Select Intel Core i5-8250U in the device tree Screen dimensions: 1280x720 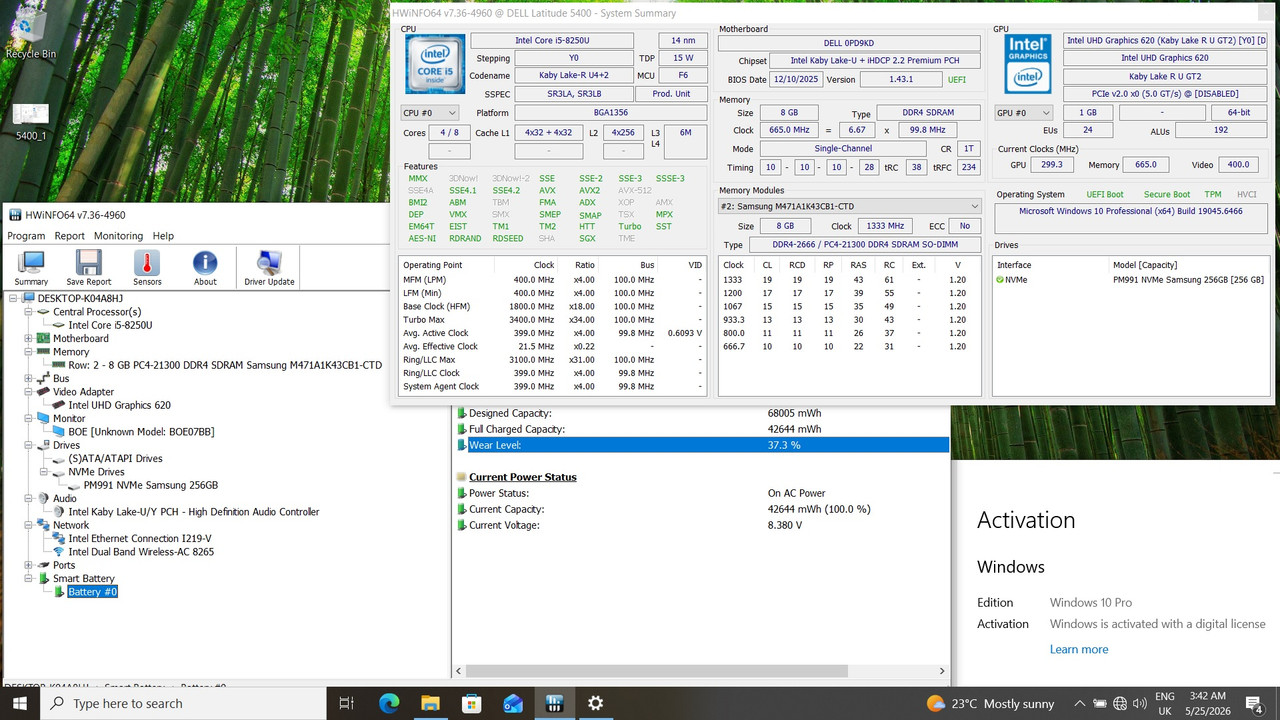(110, 325)
